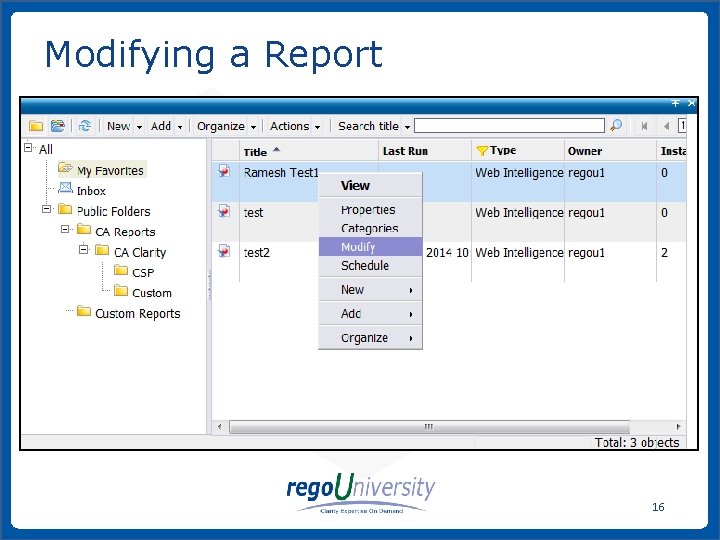The height and width of the screenshot is (540, 720).
Task: Sort by the Last Run column header
Action: click(426, 151)
